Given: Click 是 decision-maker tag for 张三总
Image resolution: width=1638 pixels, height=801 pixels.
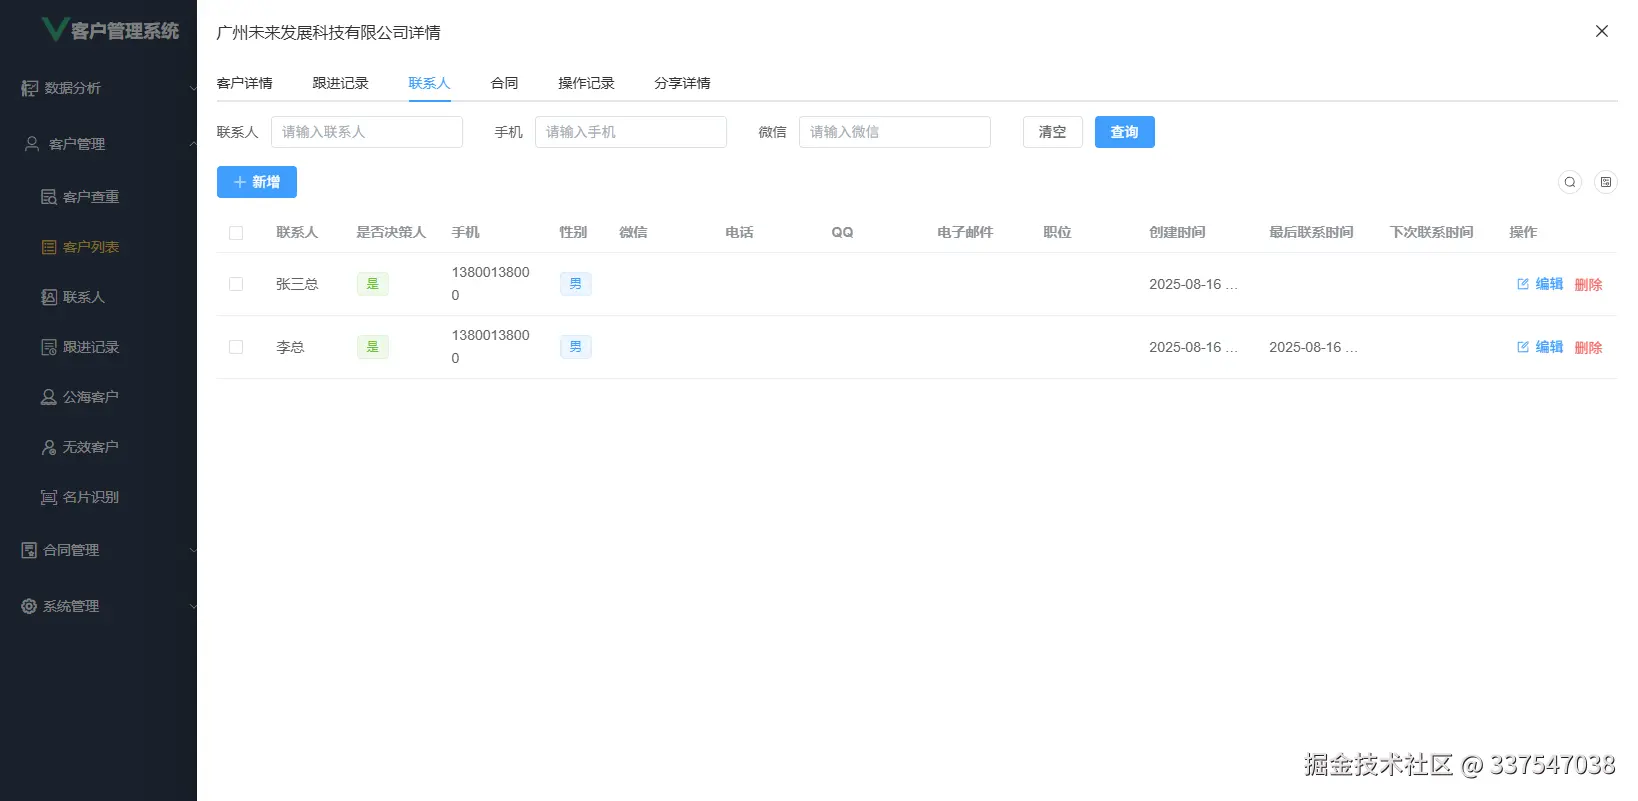Looking at the screenshot, I should point(373,284).
